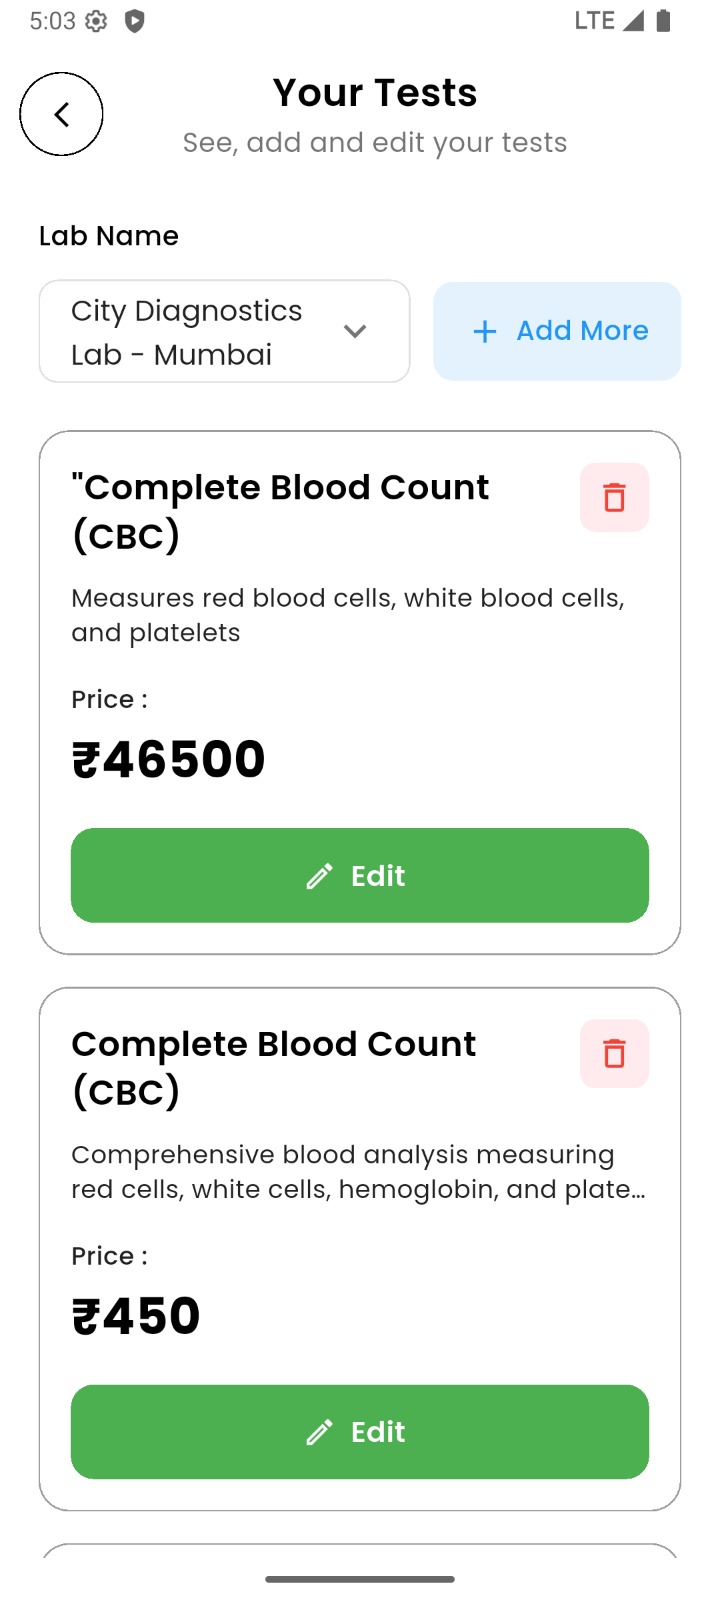Tap pencil icon on ₹46500 test card

pos(319,877)
